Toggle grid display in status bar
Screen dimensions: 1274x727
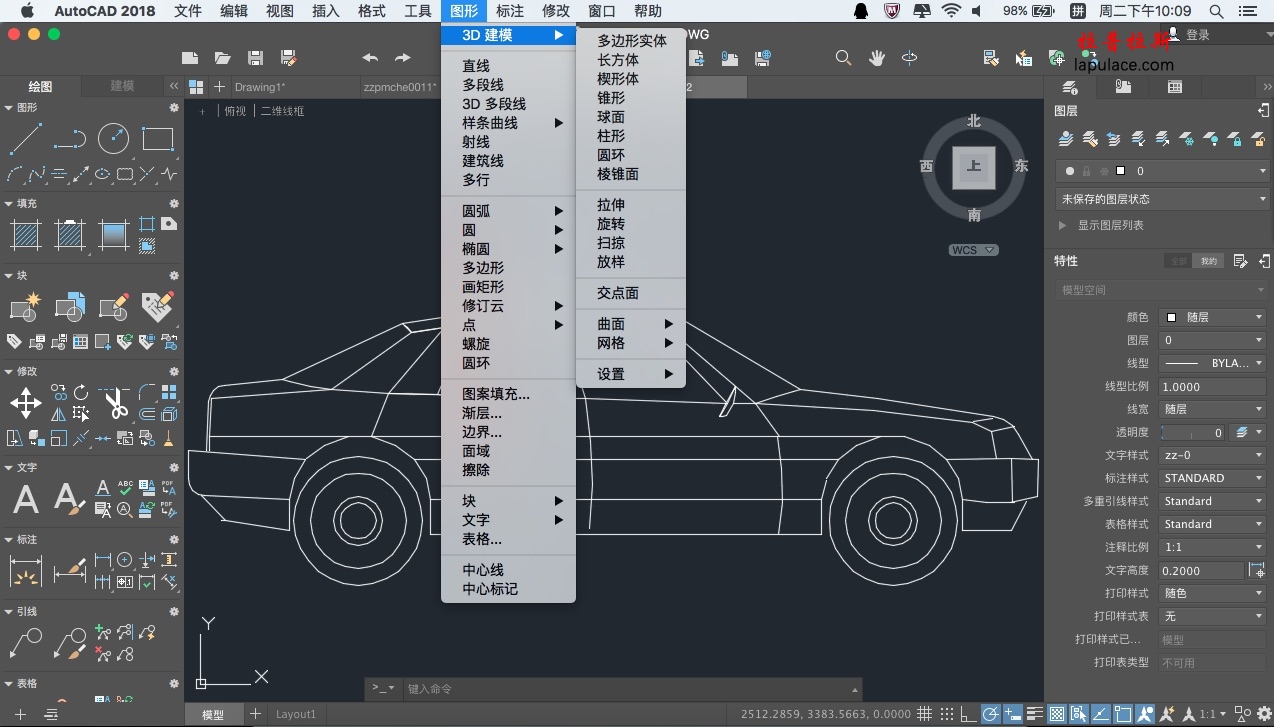925,714
